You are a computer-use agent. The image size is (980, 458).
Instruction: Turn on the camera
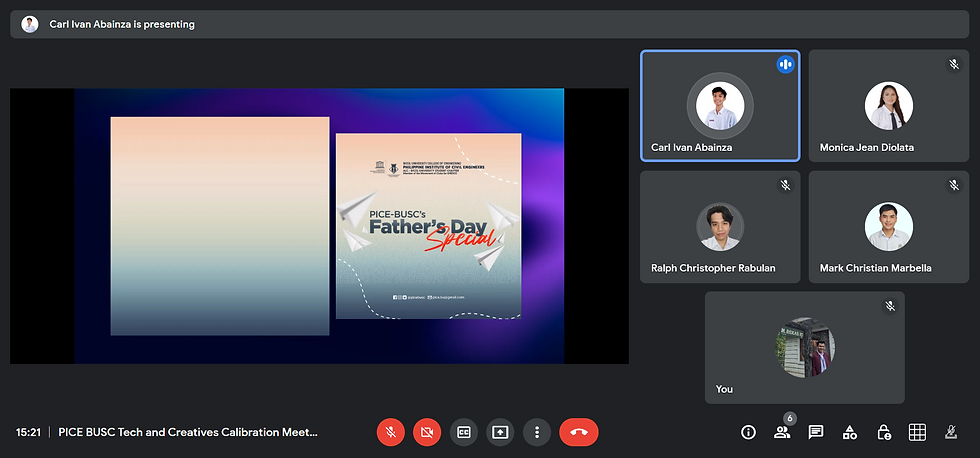pyautogui.click(x=427, y=432)
